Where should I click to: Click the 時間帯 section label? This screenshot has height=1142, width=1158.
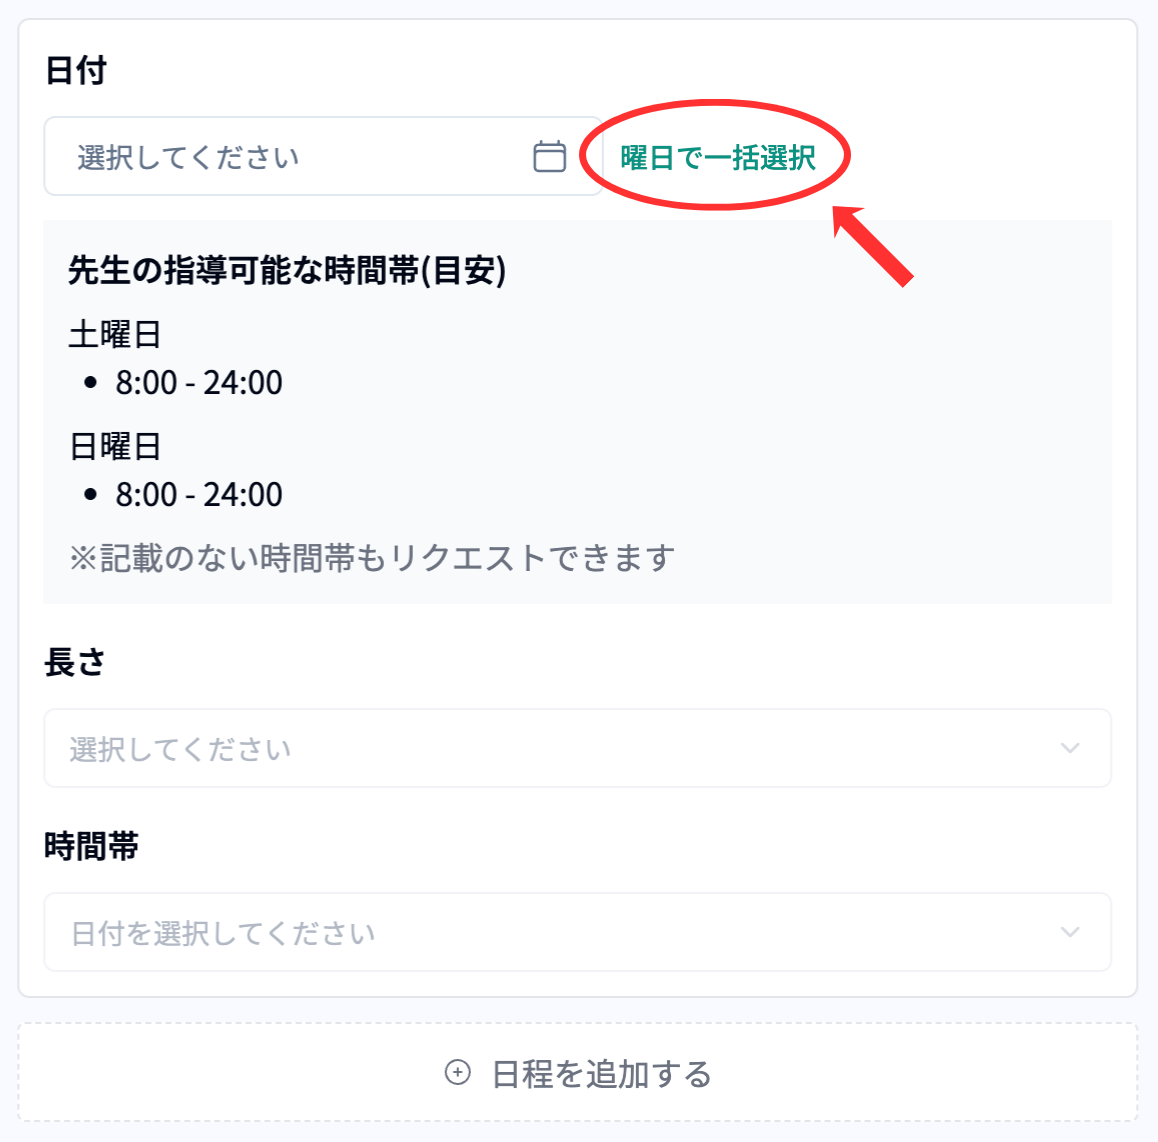tap(91, 846)
